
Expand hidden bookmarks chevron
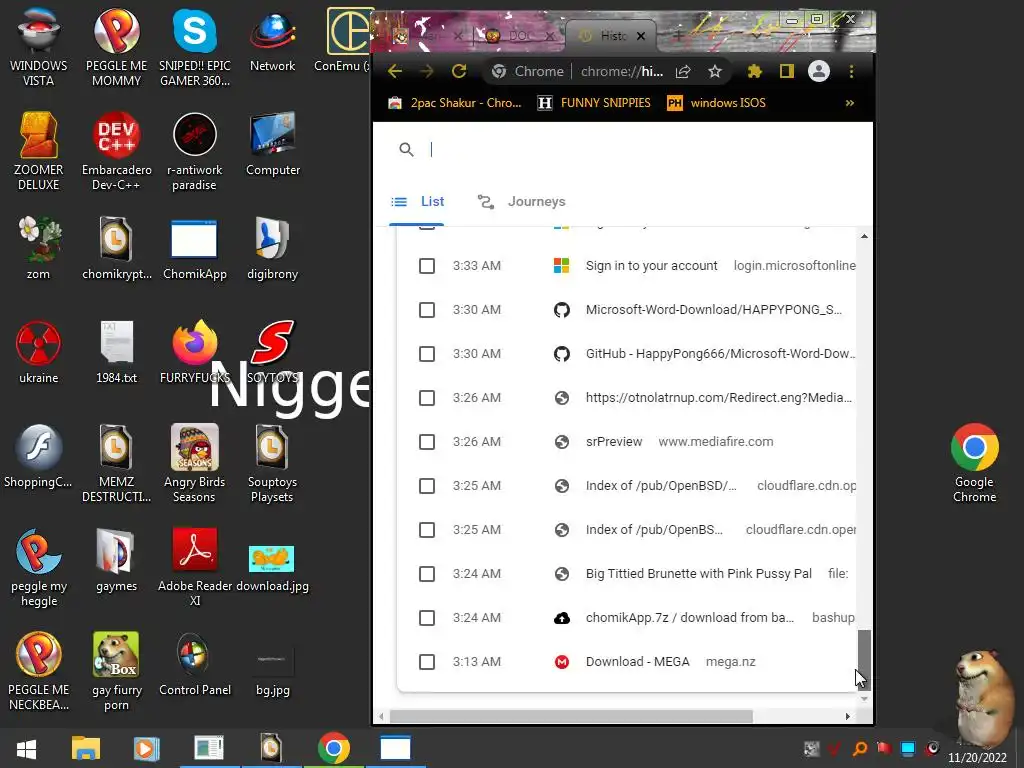pos(850,103)
